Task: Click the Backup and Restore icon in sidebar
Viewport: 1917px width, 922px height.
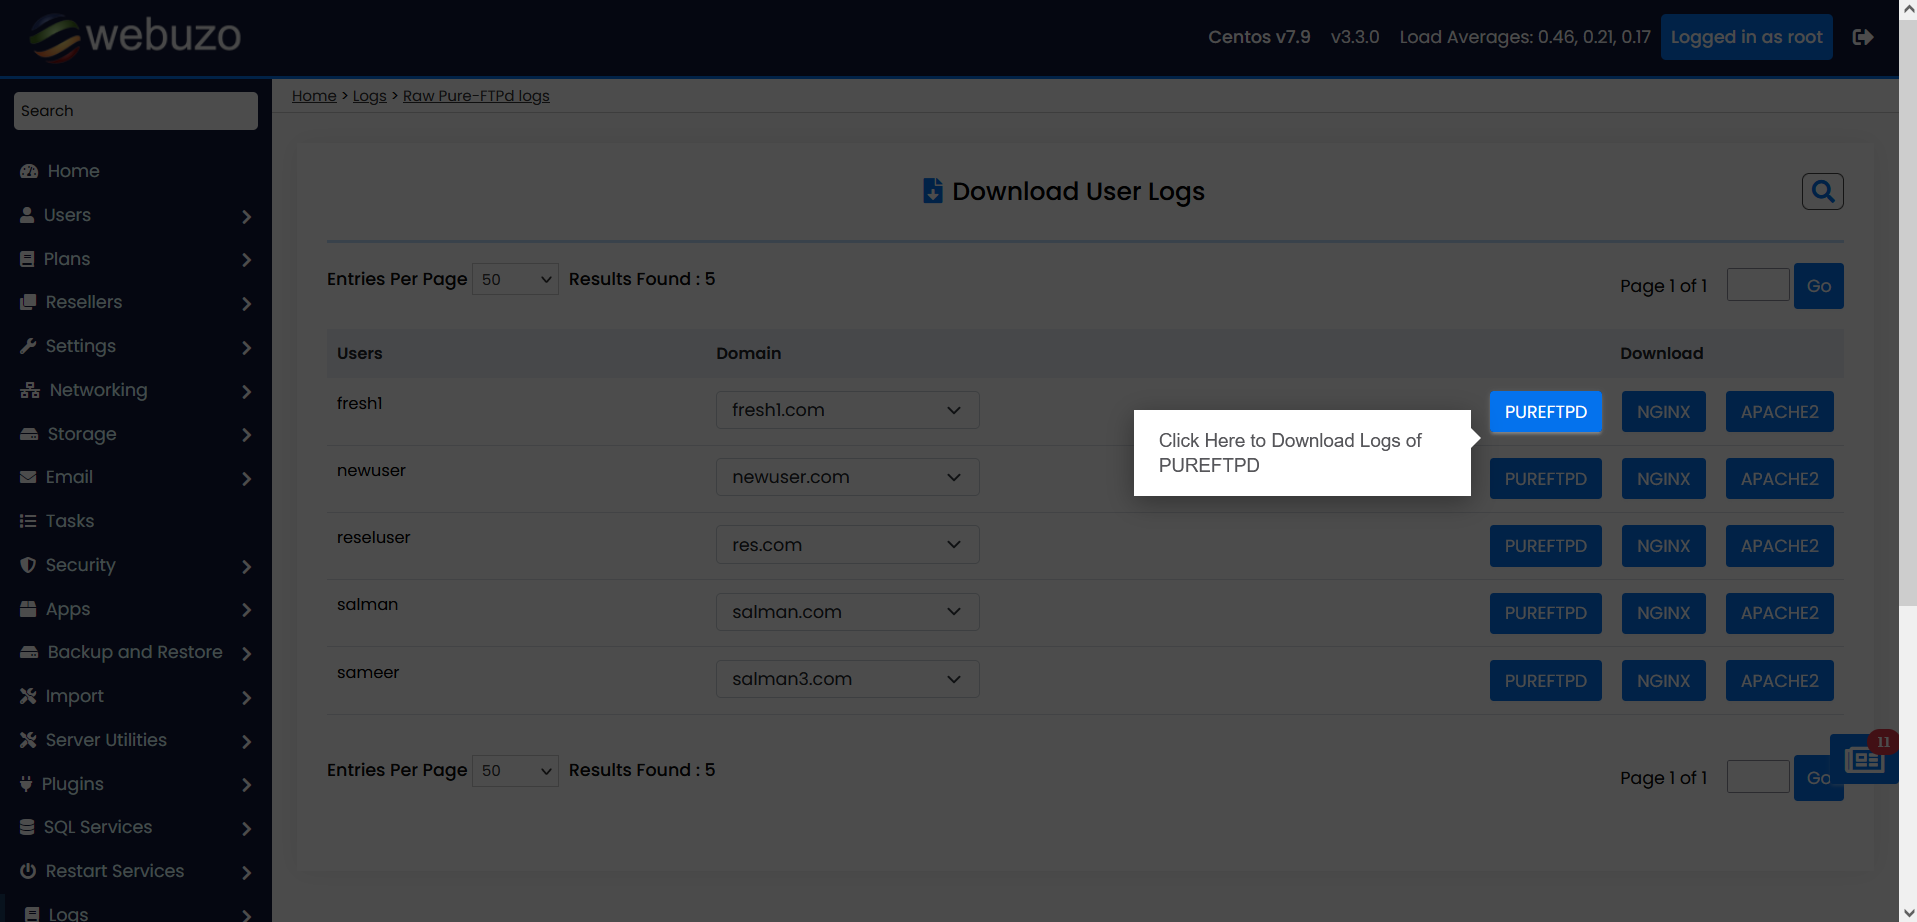Action: [x=29, y=652]
